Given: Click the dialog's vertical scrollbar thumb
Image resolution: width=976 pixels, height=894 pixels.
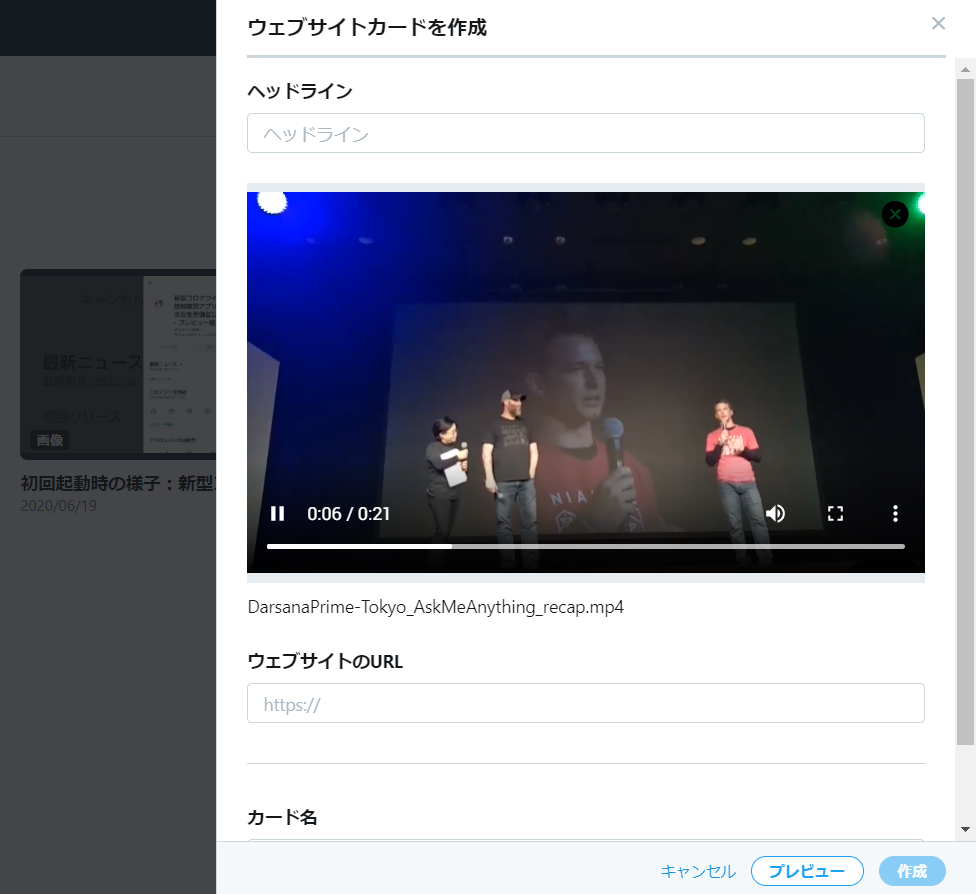Looking at the screenshot, I should pyautogui.click(x=965, y=412).
